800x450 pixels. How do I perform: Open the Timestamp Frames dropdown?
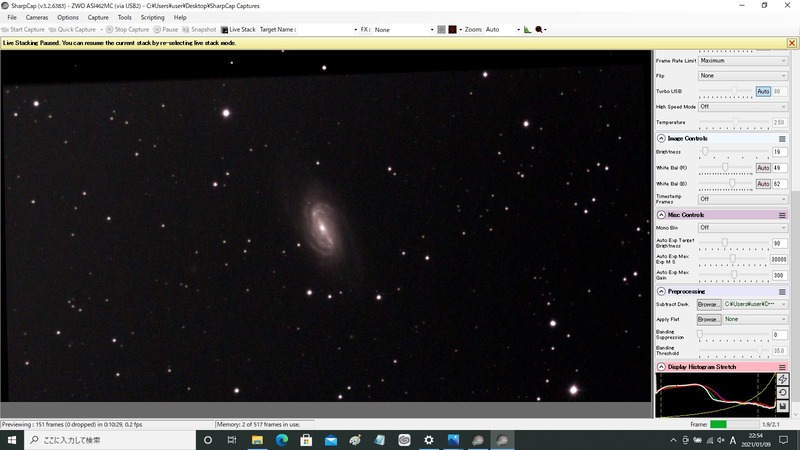[743, 199]
